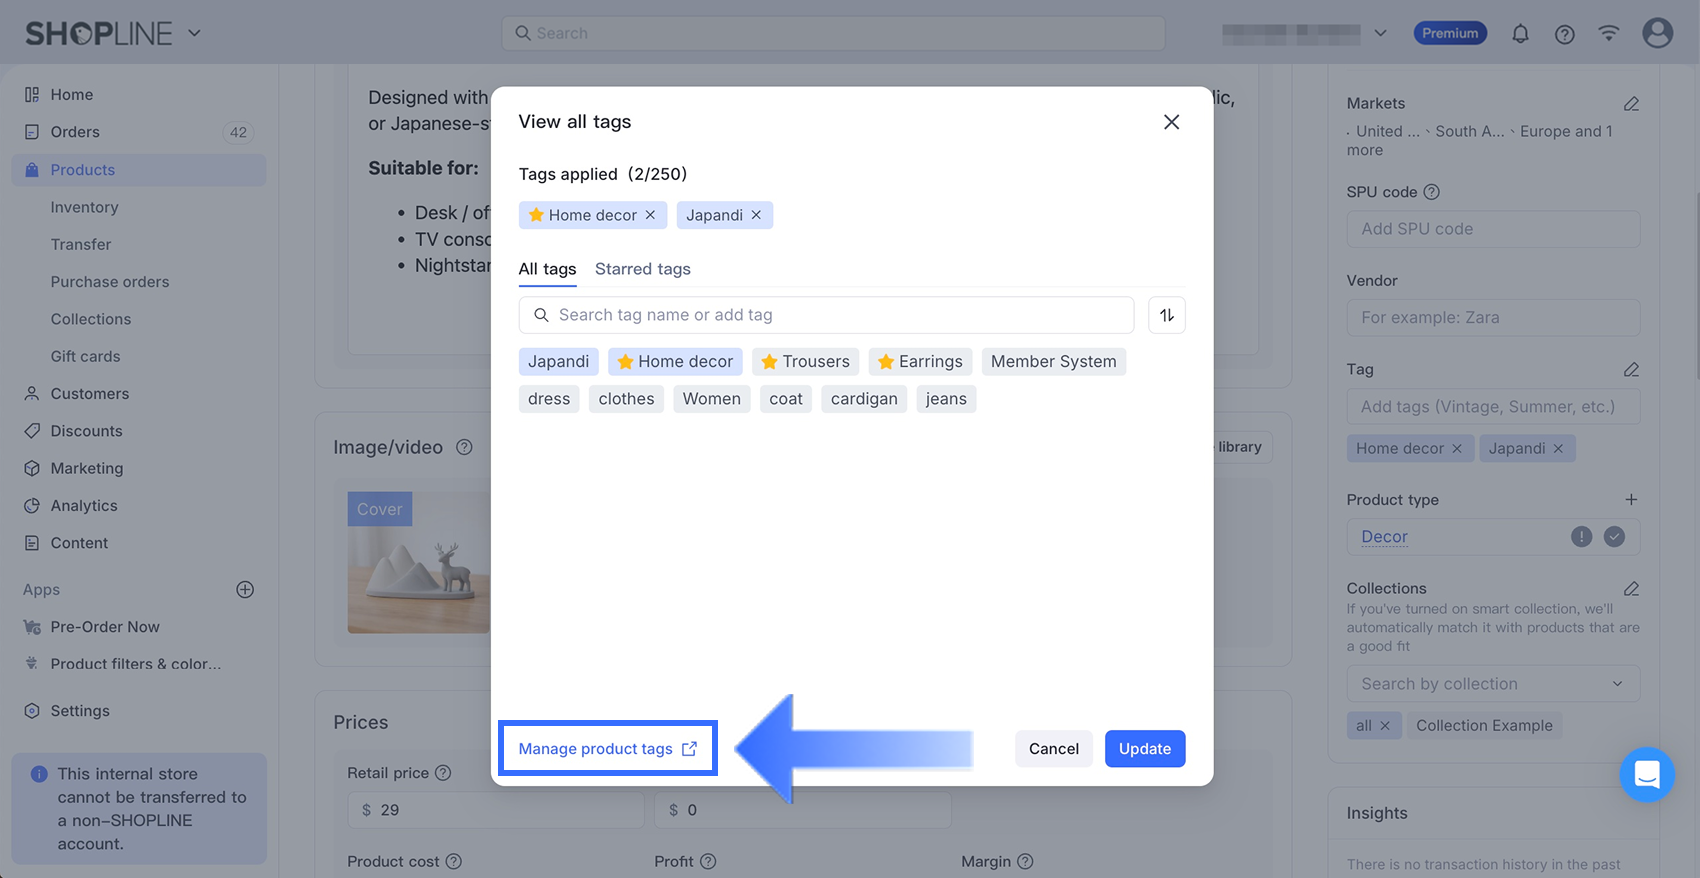Close the View all tags dialog
The width and height of the screenshot is (1700, 878).
[x=1171, y=122]
